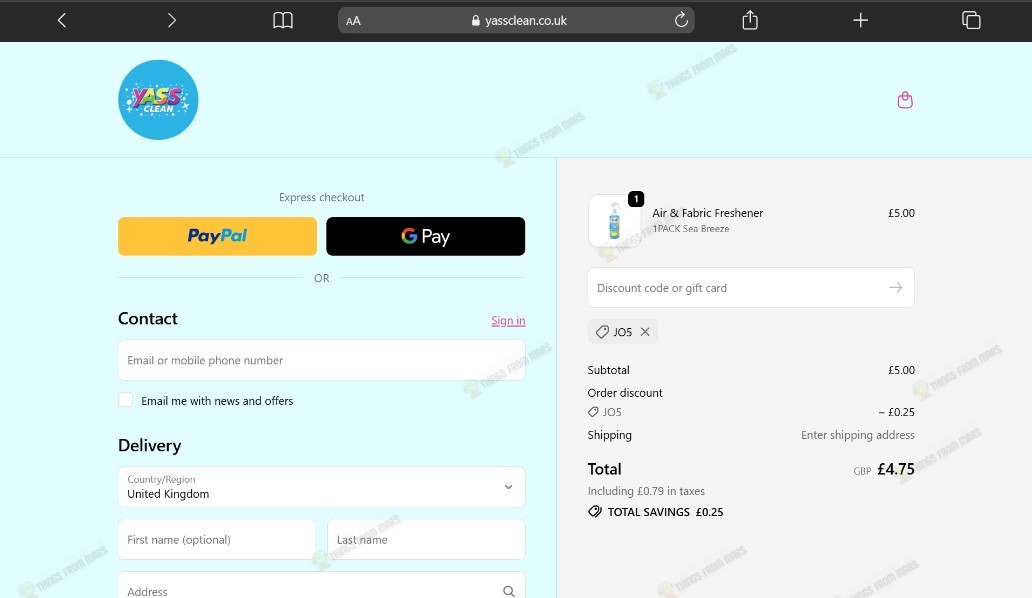
Task: Select the Air & Fabric Freshener product name
Action: 708,213
